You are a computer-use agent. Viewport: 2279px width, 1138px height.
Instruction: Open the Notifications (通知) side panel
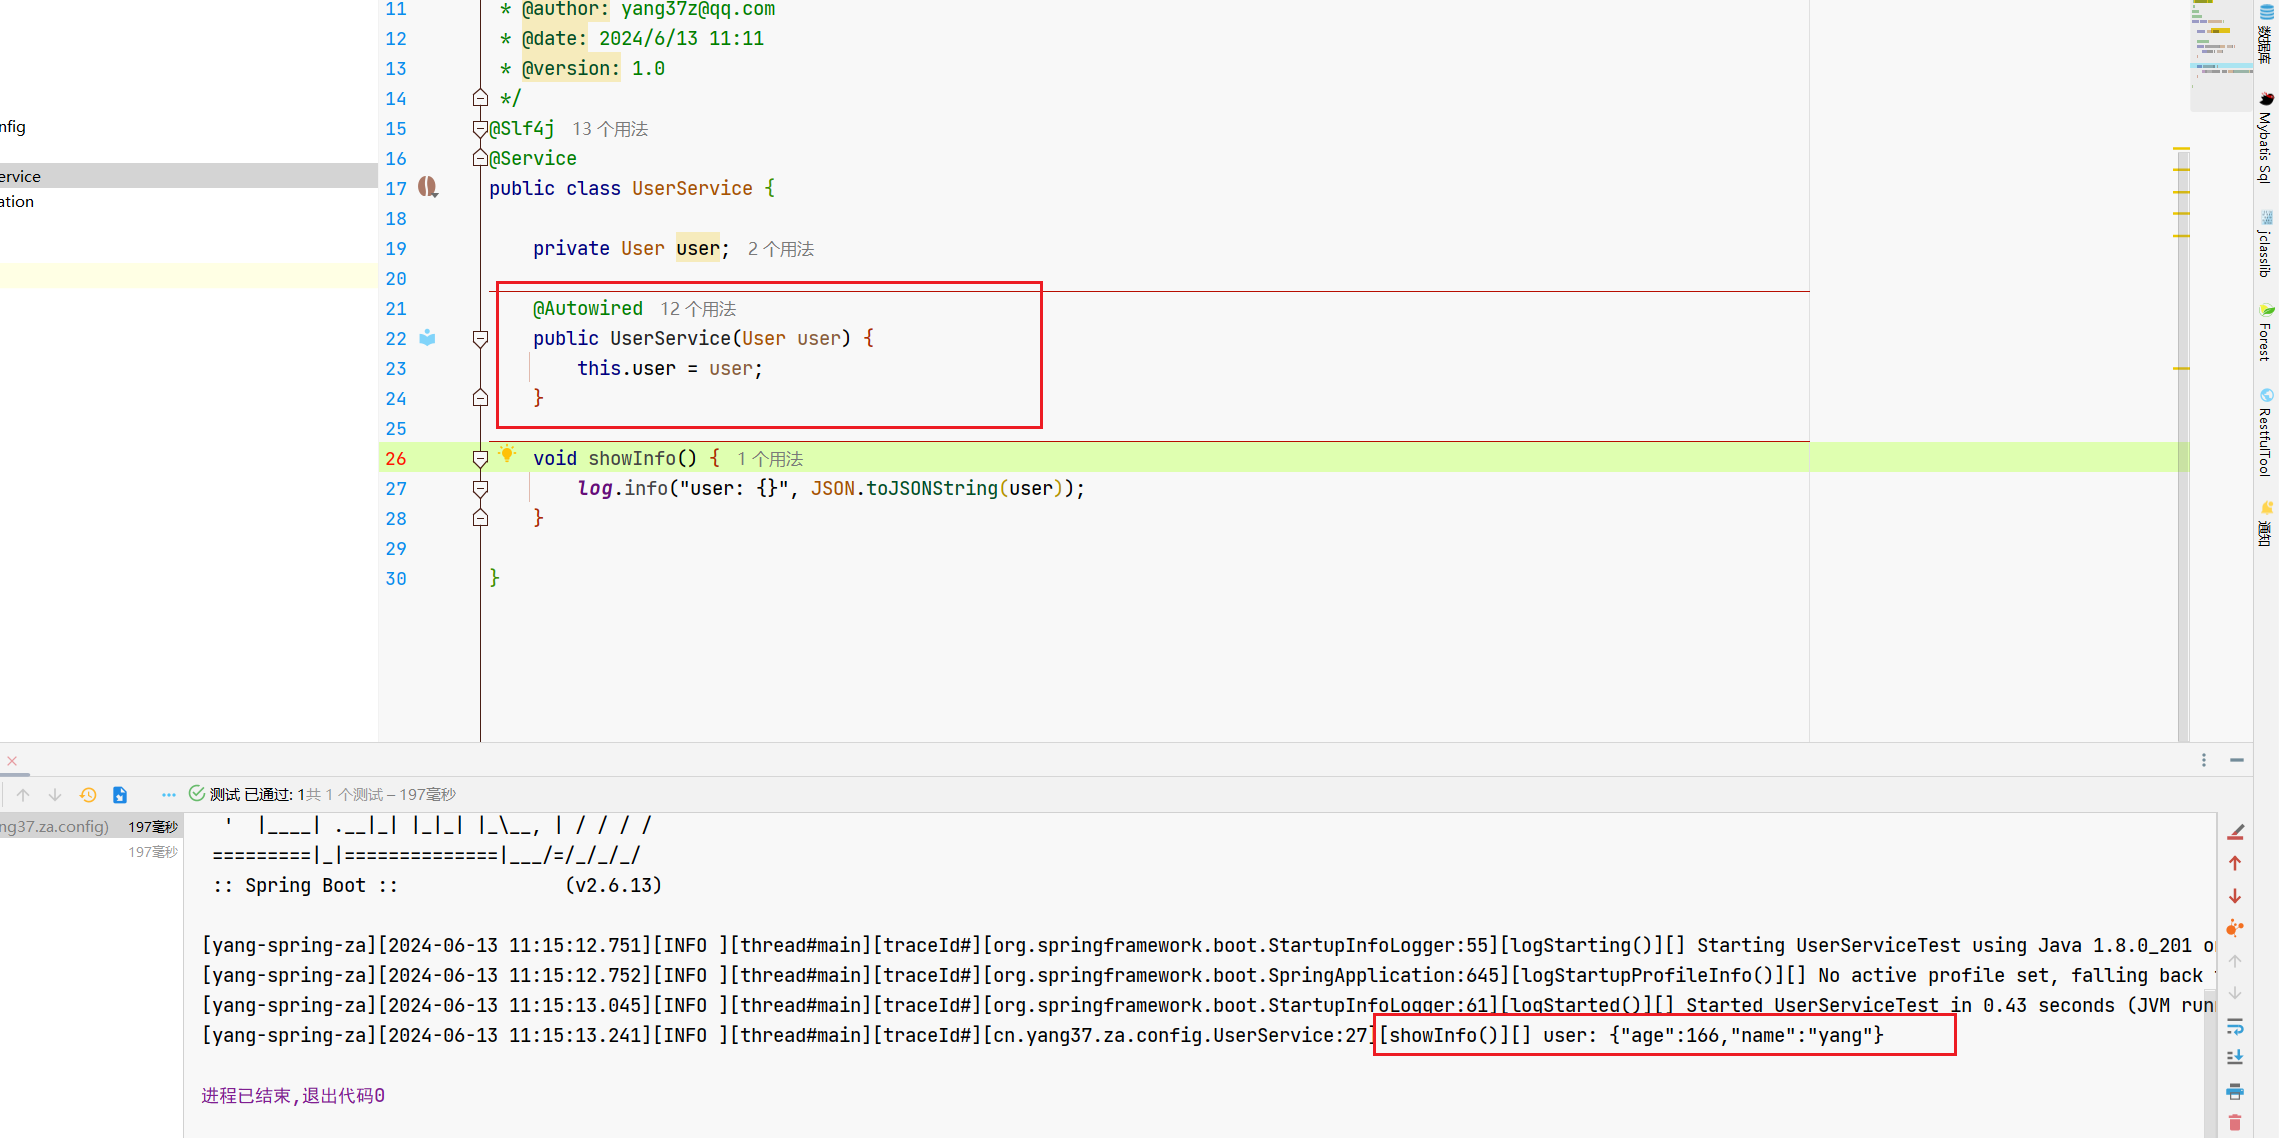tap(2266, 524)
